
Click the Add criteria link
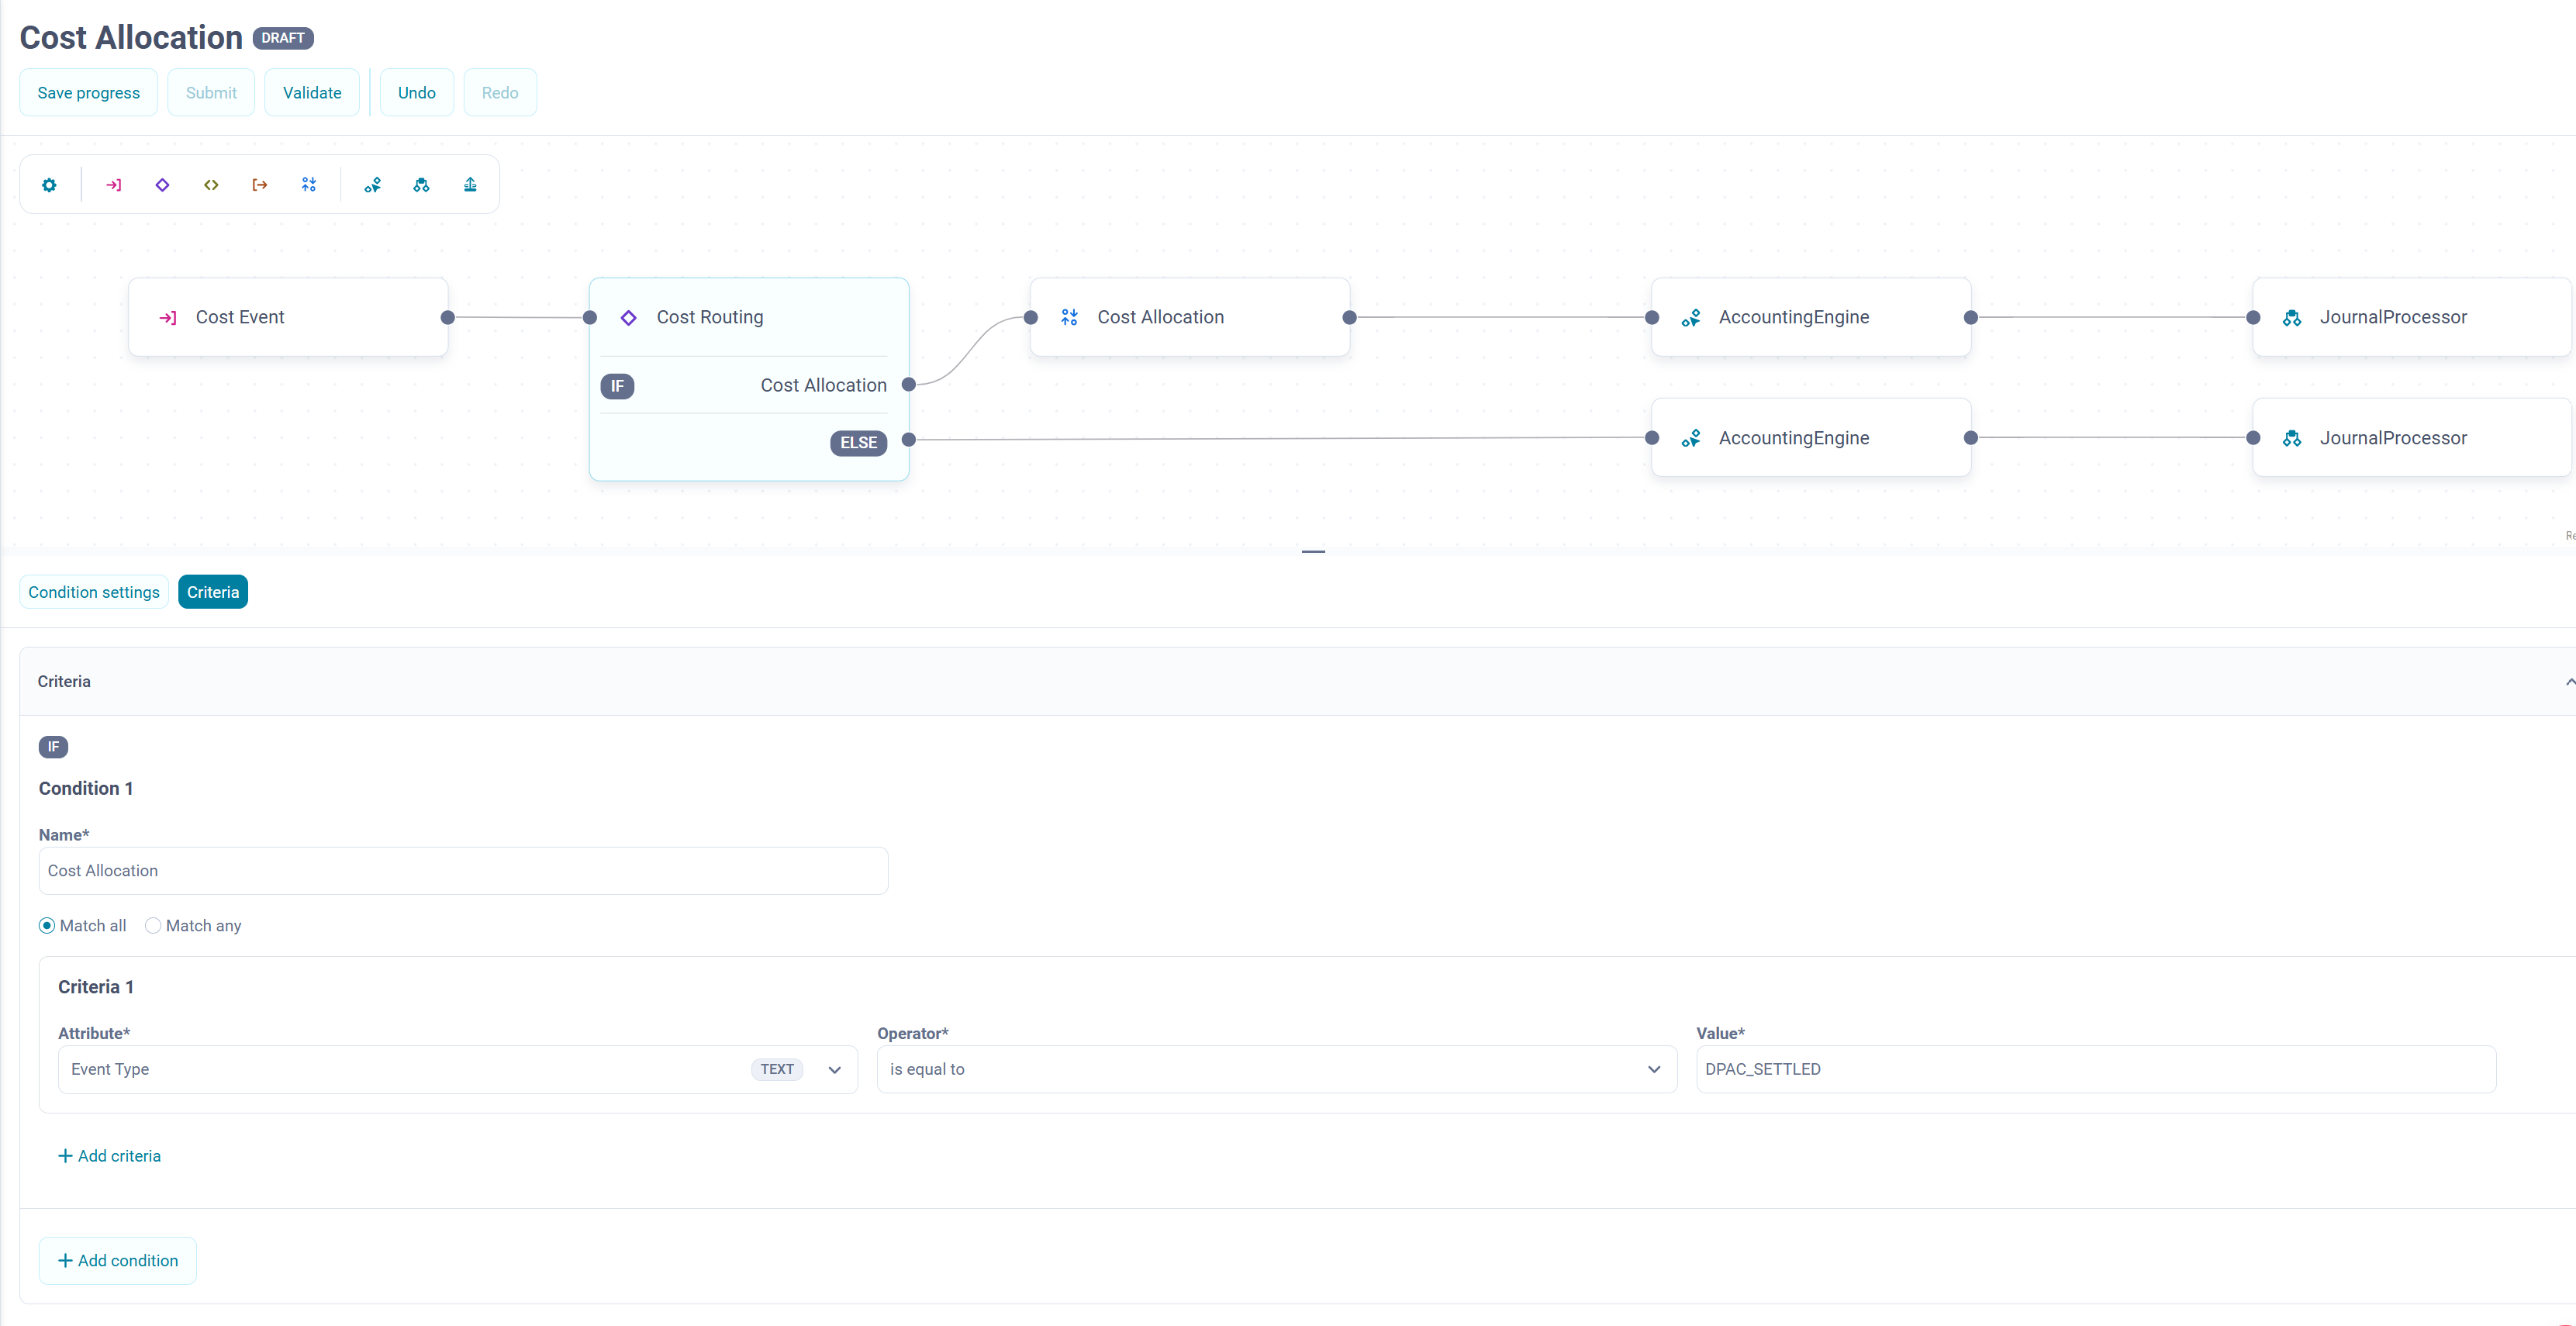click(110, 1156)
